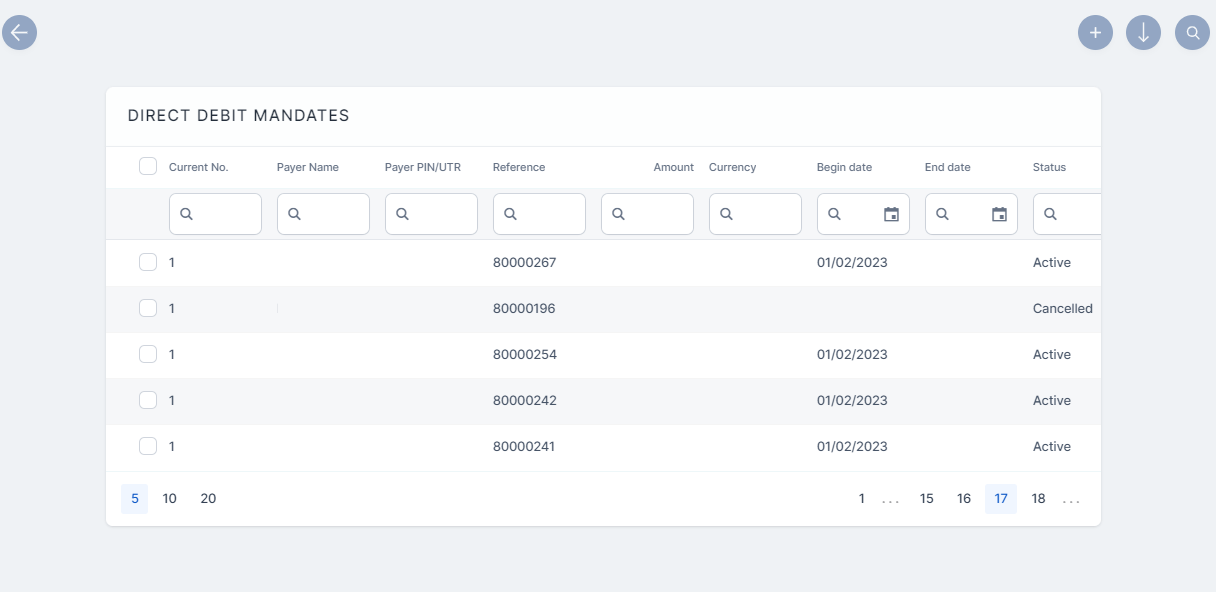Image resolution: width=1216 pixels, height=592 pixels.
Task: Check the row with reference 80000267
Action: (148, 262)
